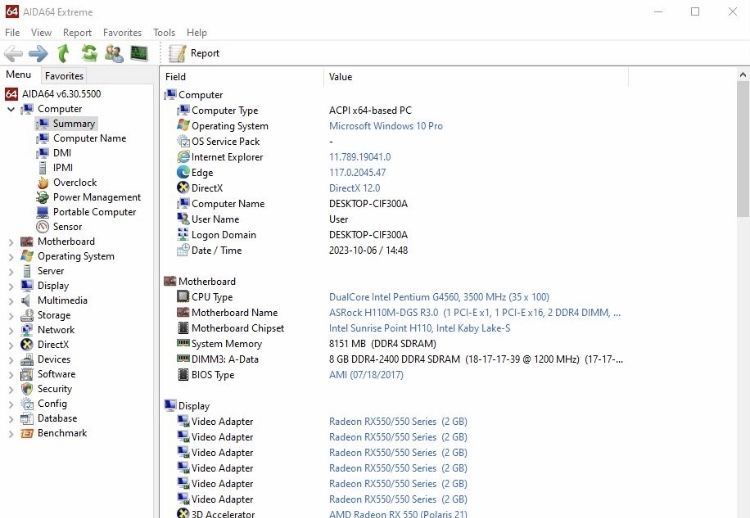Expand the Storage tree node
This screenshot has width=750, height=518.
(x=11, y=316)
